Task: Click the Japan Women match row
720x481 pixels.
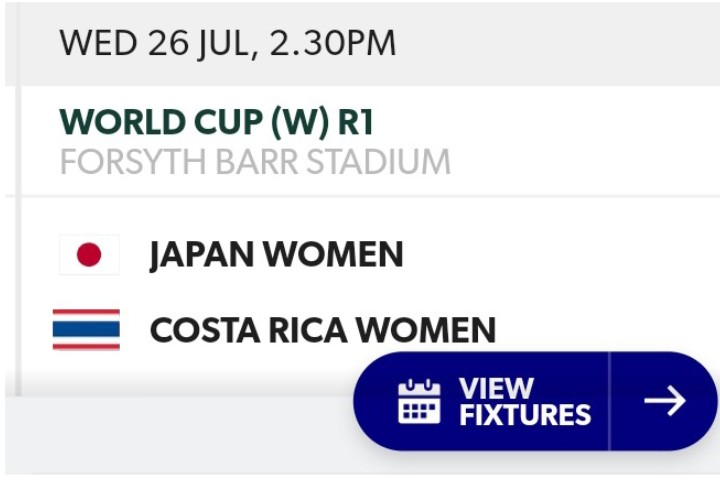Action: pyautogui.click(x=363, y=255)
